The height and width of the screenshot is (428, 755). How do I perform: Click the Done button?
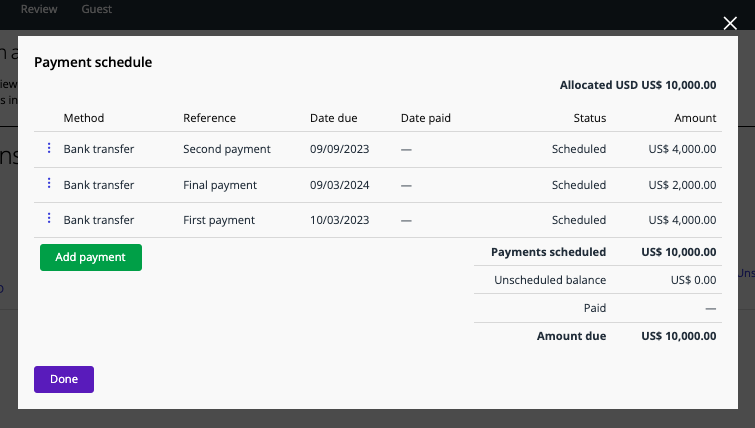pos(64,379)
